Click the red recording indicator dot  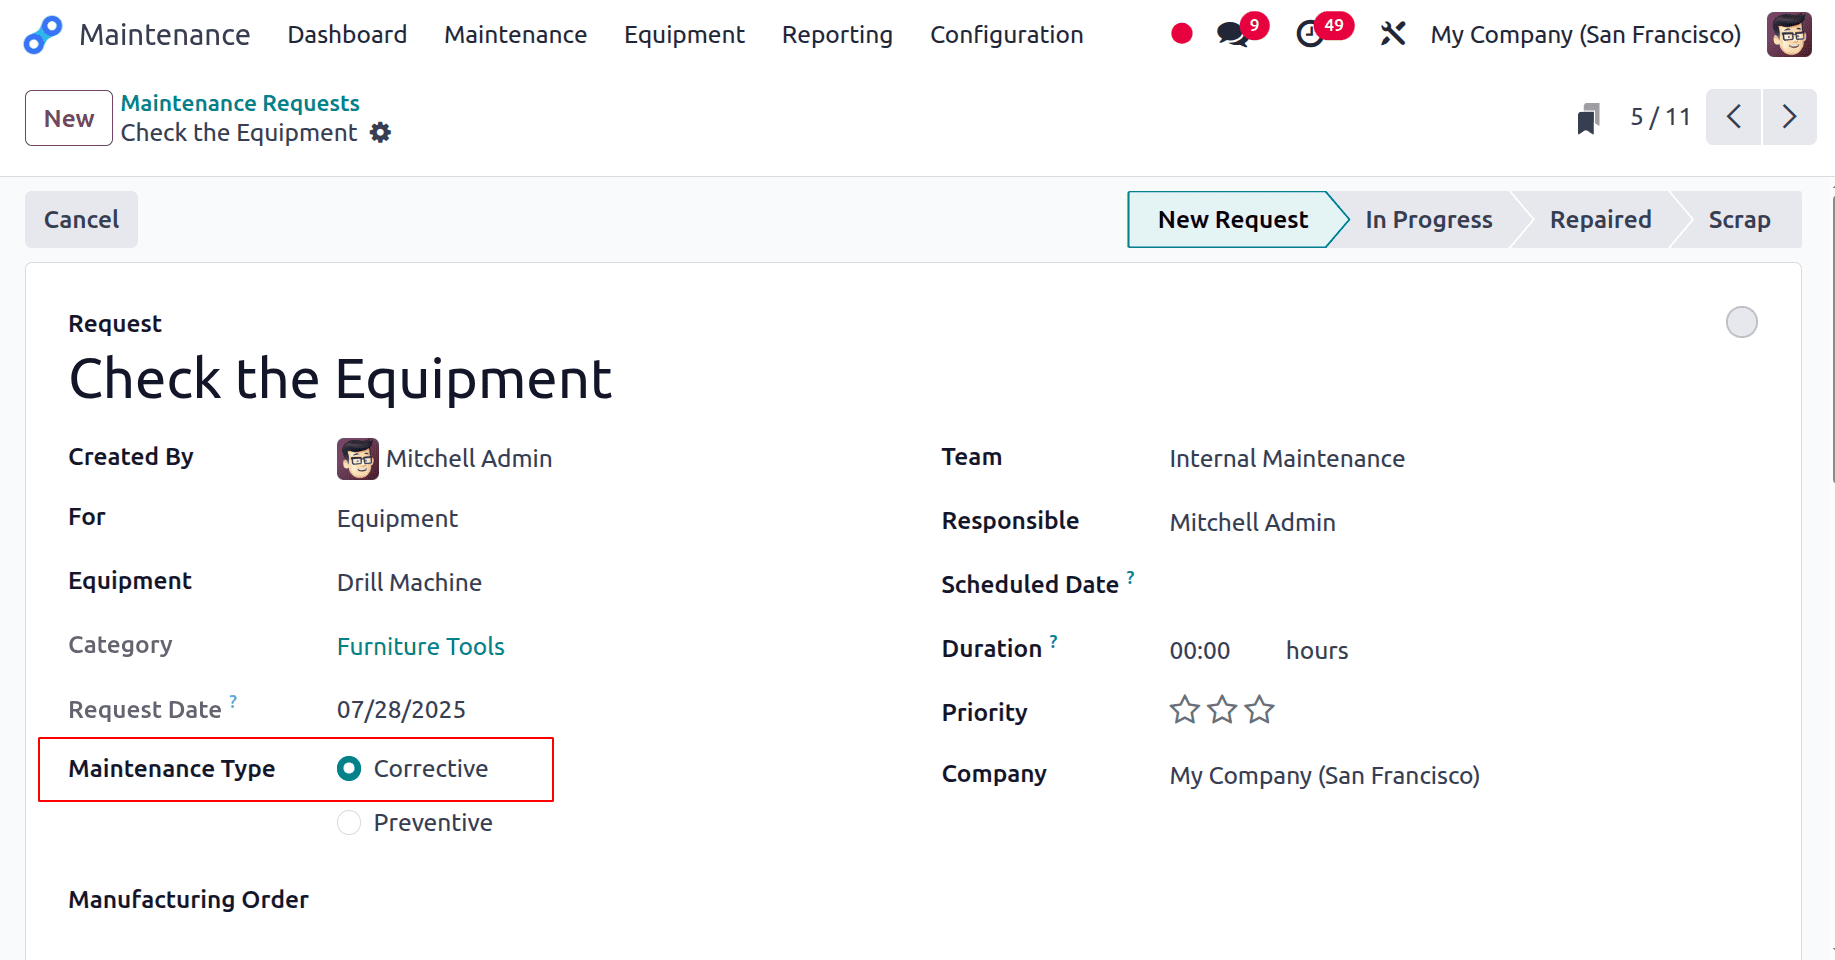tap(1182, 34)
